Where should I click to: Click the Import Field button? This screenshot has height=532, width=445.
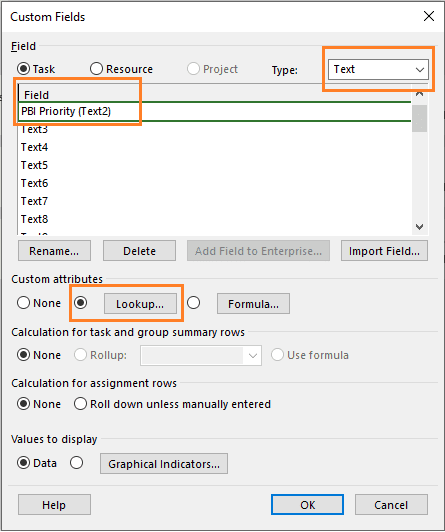point(384,251)
